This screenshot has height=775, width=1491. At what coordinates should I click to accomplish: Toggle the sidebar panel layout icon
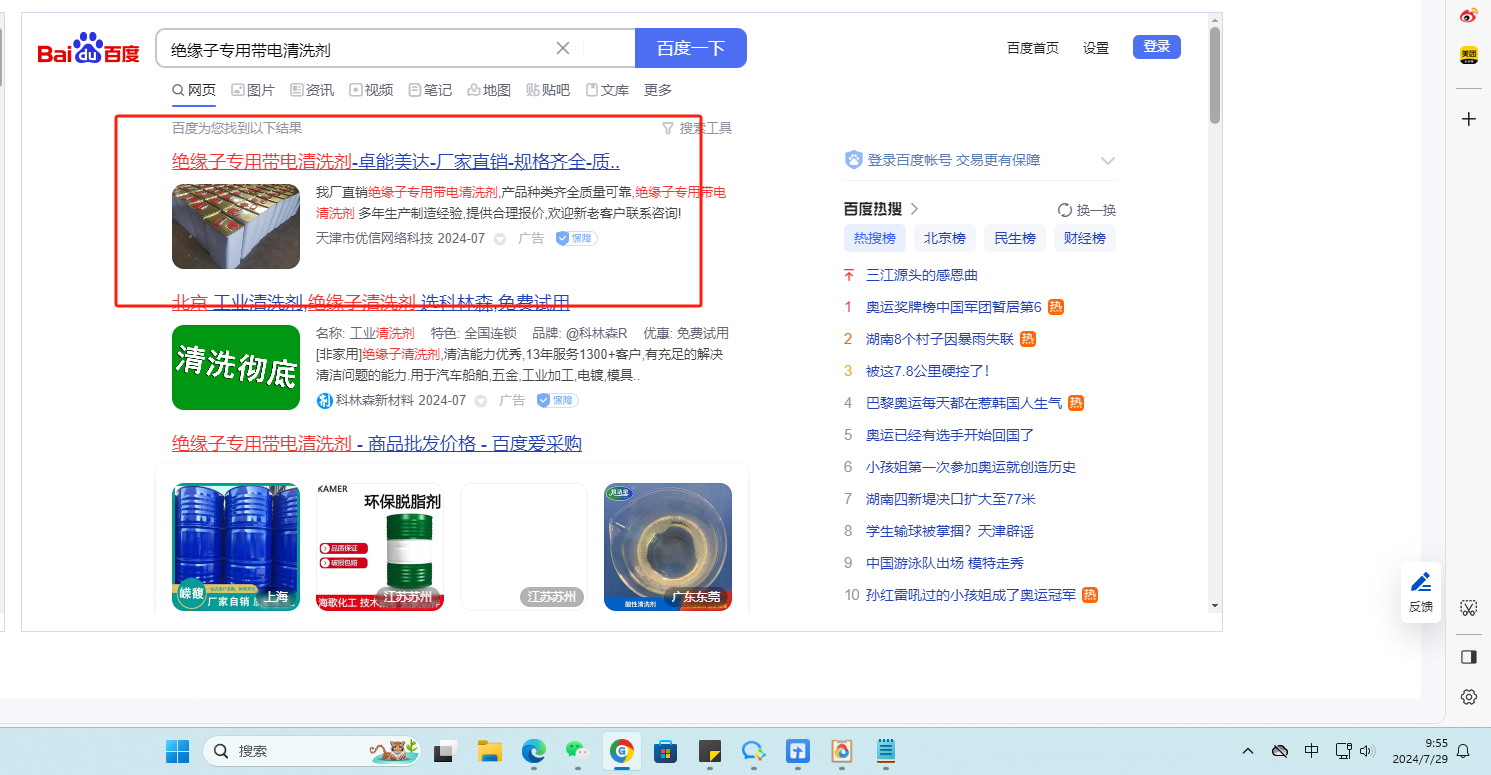[x=1469, y=657]
